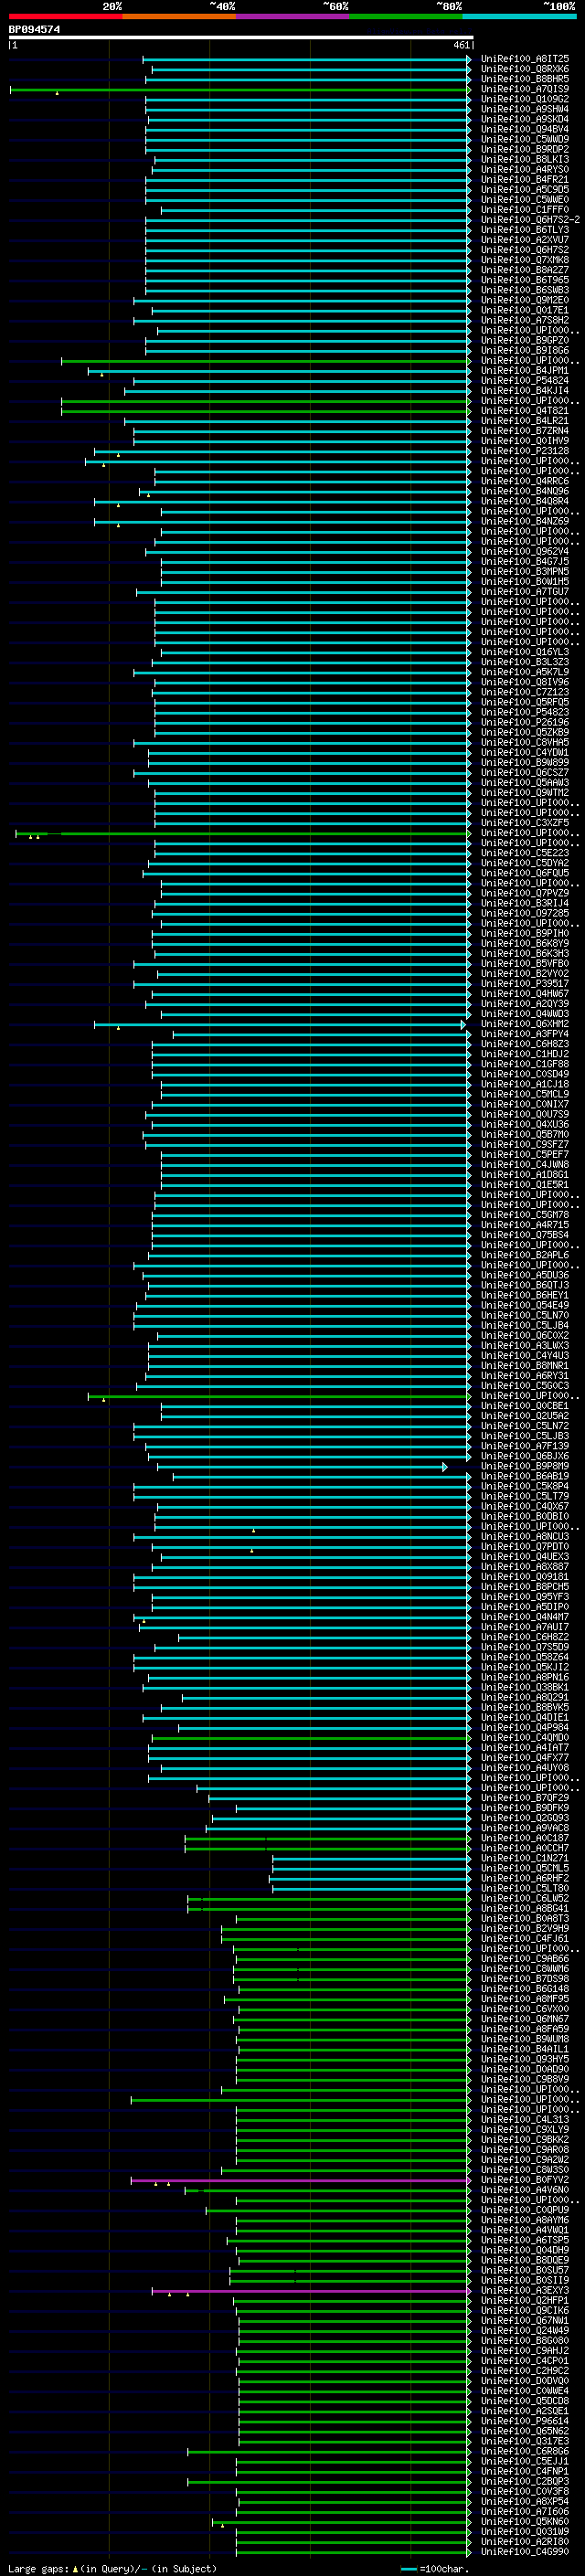Click label UniRef100_Q38BK1
This screenshot has height=2576, width=585.
click(x=524, y=1687)
